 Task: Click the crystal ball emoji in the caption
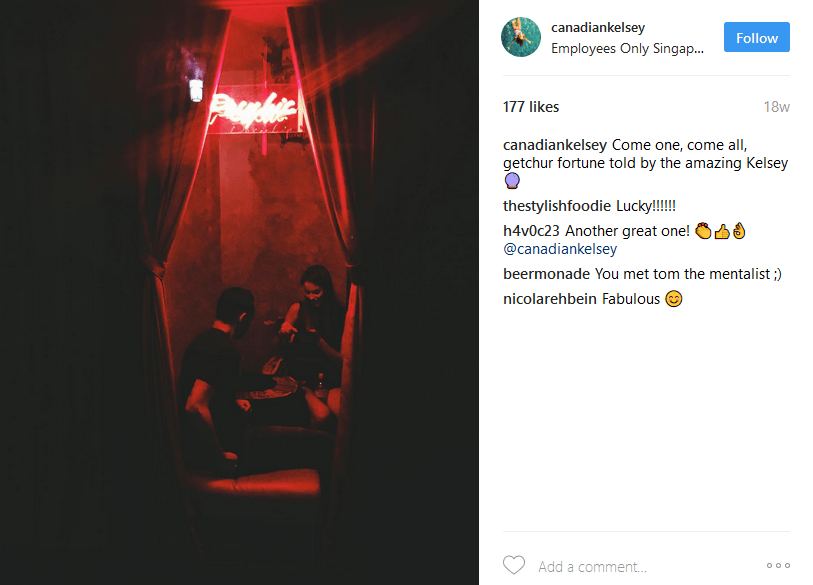[512, 181]
